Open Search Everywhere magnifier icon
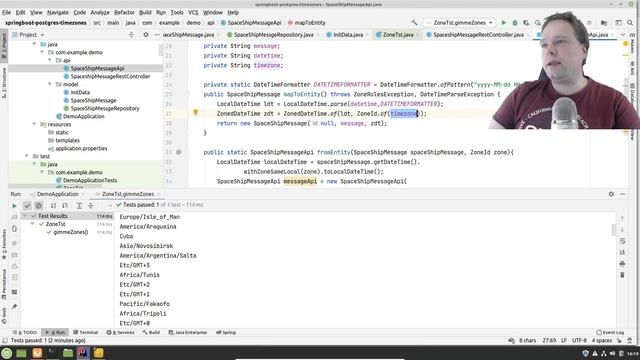The width and height of the screenshot is (640, 360). coord(630,23)
